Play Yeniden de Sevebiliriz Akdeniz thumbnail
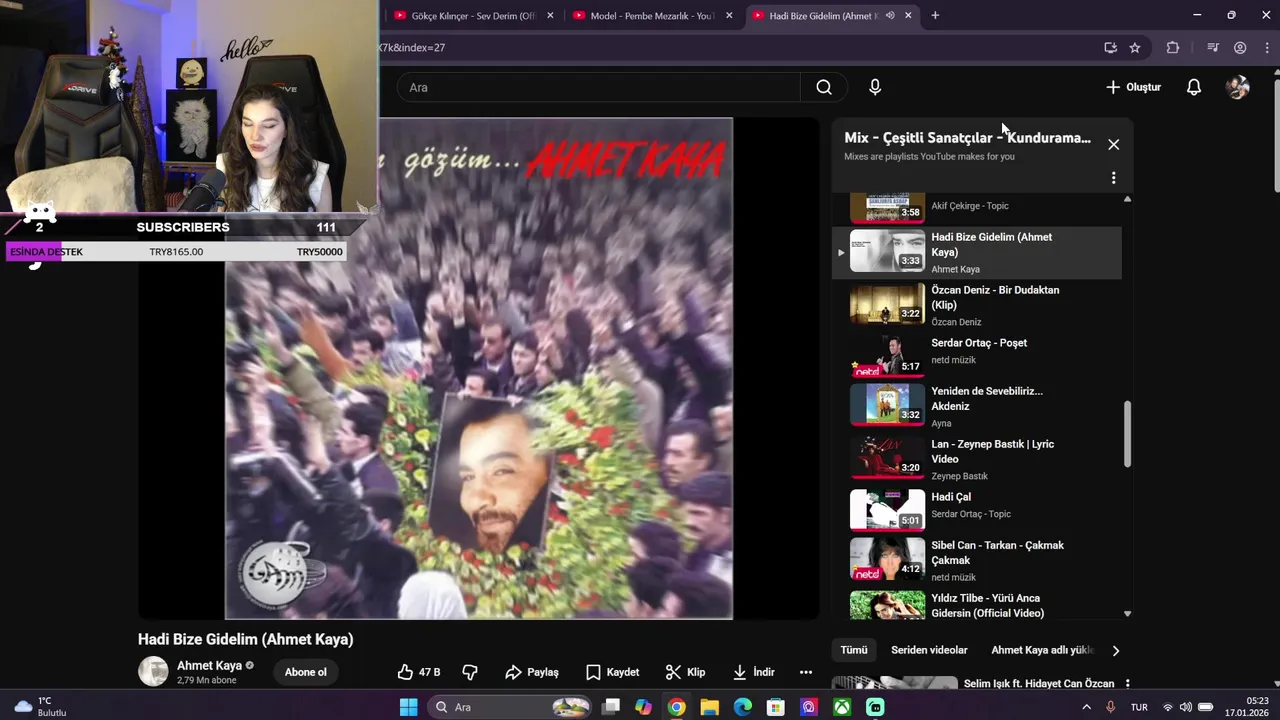This screenshot has width=1280, height=720. 887,403
